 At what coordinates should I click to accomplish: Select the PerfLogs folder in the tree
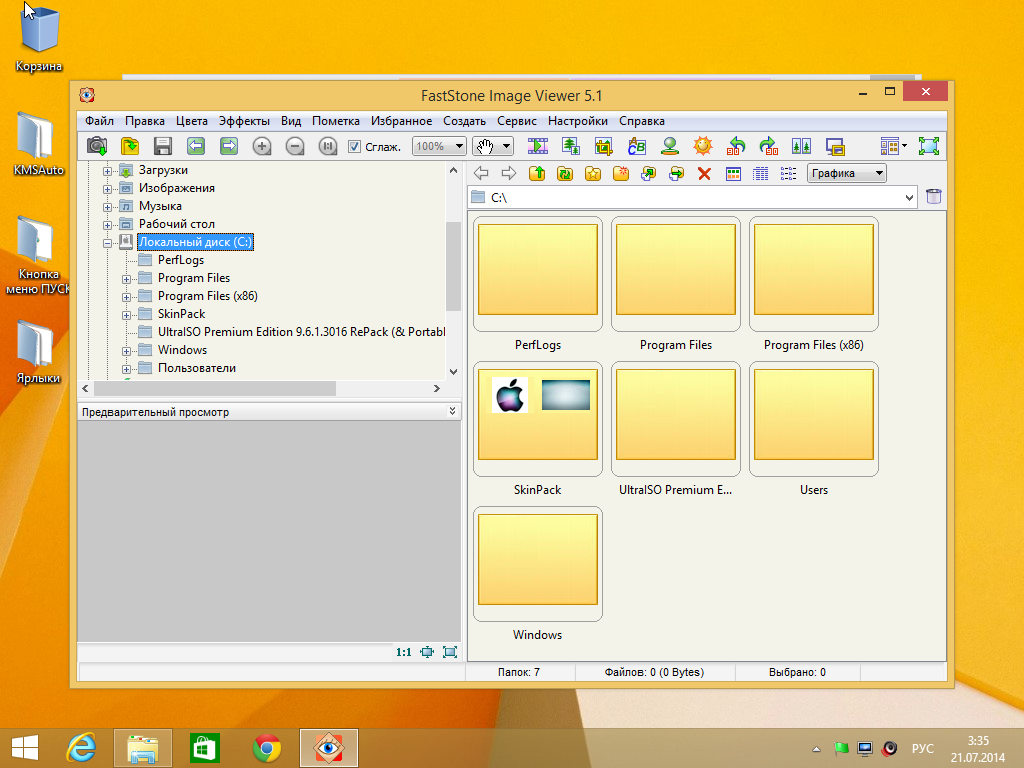click(180, 260)
